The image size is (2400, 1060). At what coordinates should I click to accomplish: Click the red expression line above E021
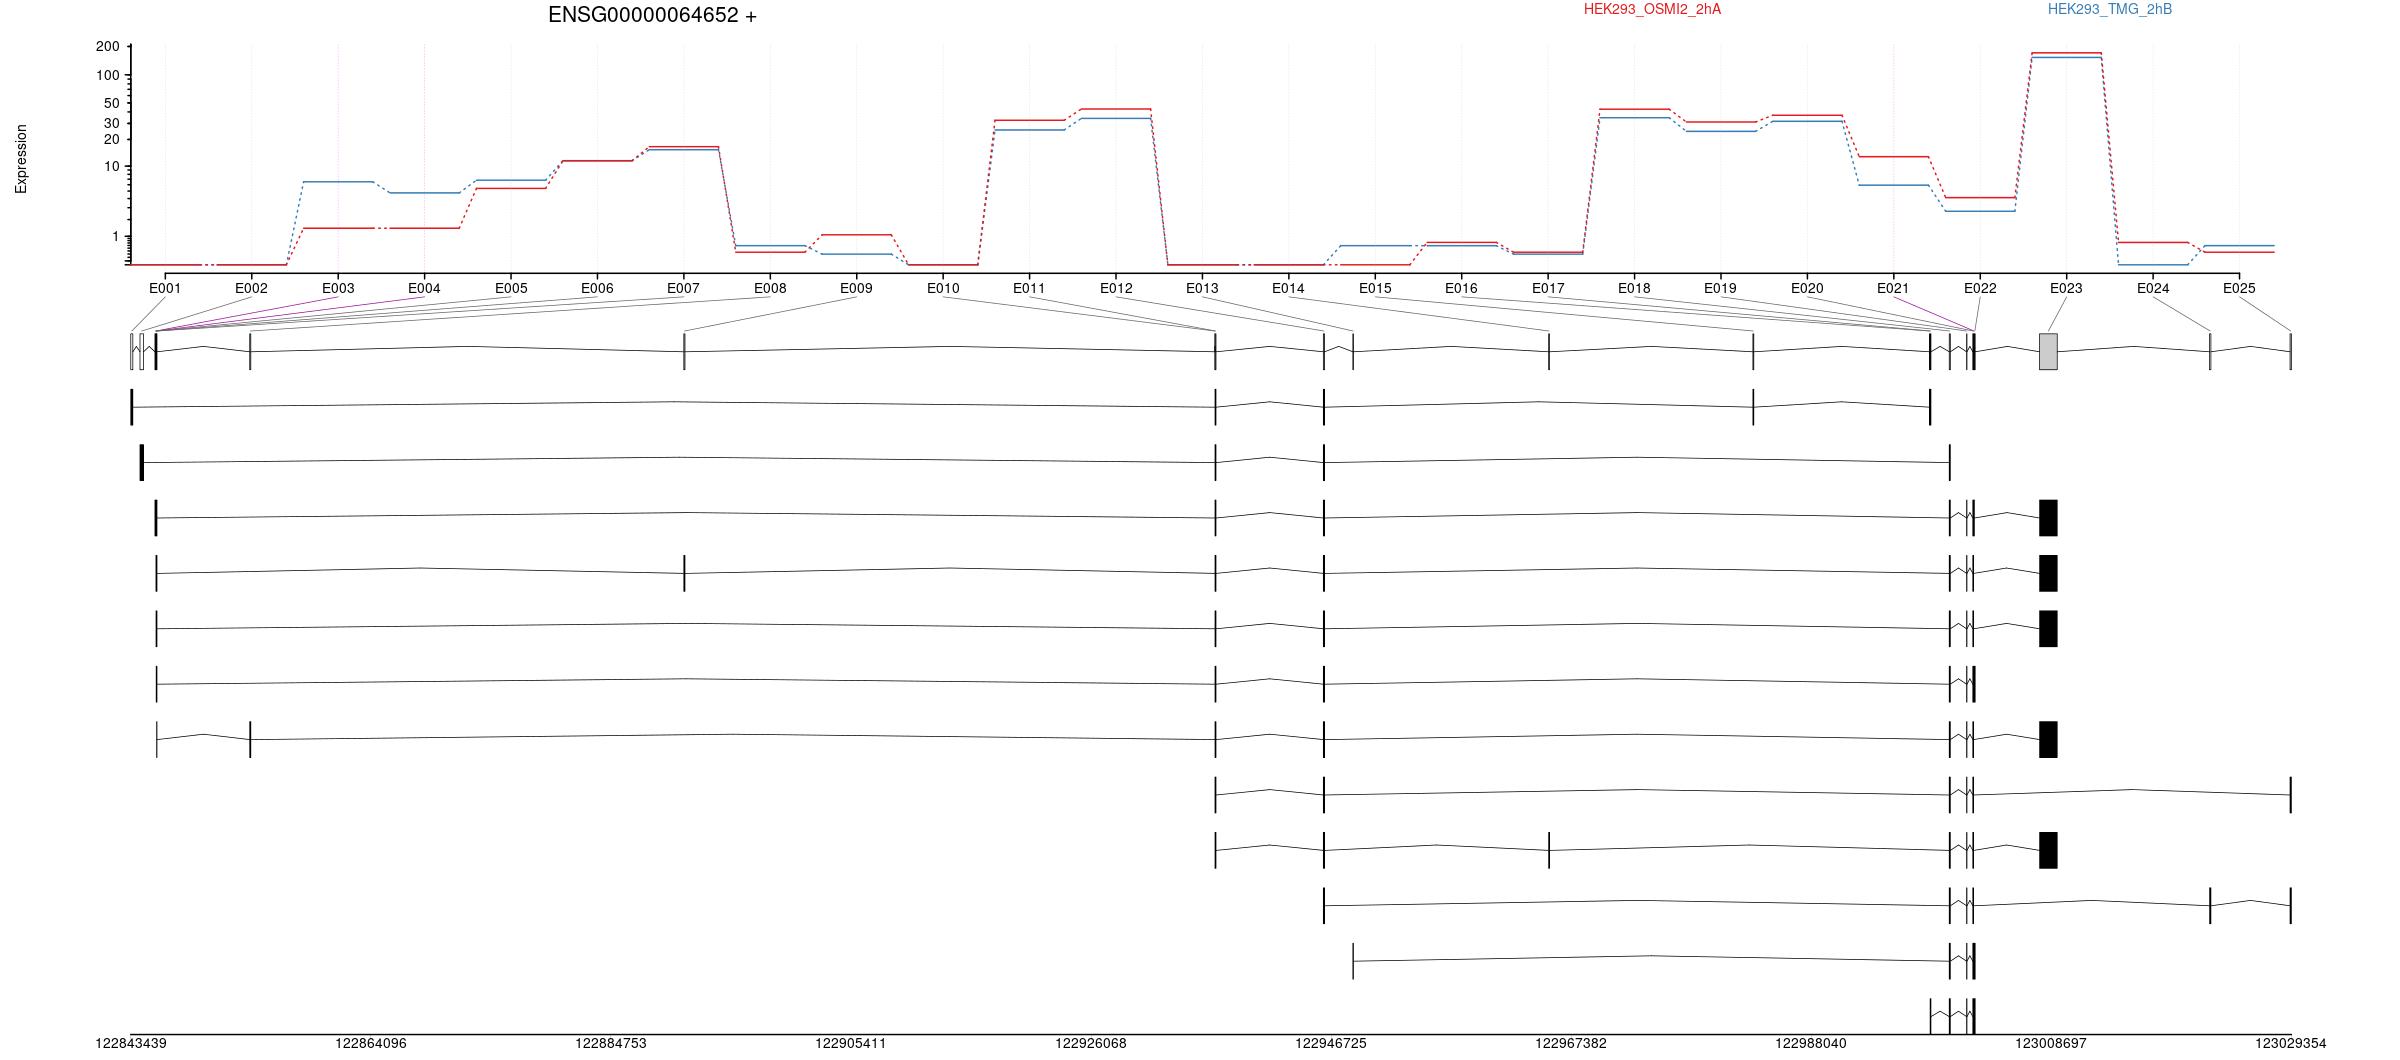pos(1893,157)
